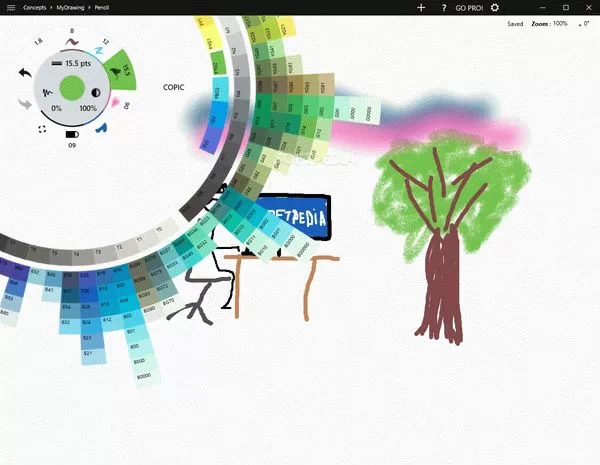Screen dimensions: 600x465
Task: Select the cyan marker tool
Action: coord(99,50)
